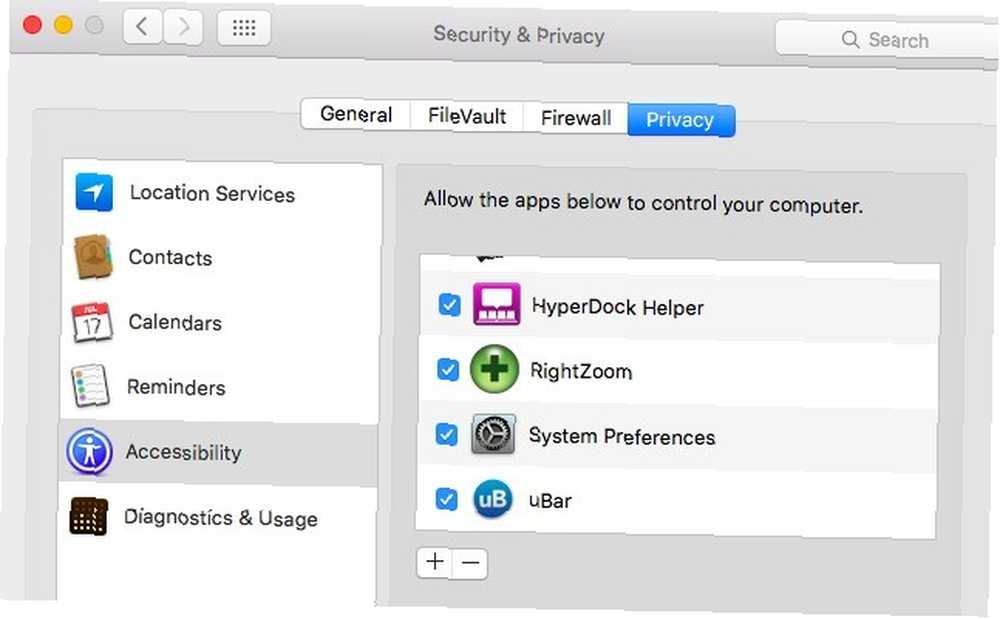Uncheck uBar accessibility permission
The width and height of the screenshot is (1000, 619).
[446, 499]
